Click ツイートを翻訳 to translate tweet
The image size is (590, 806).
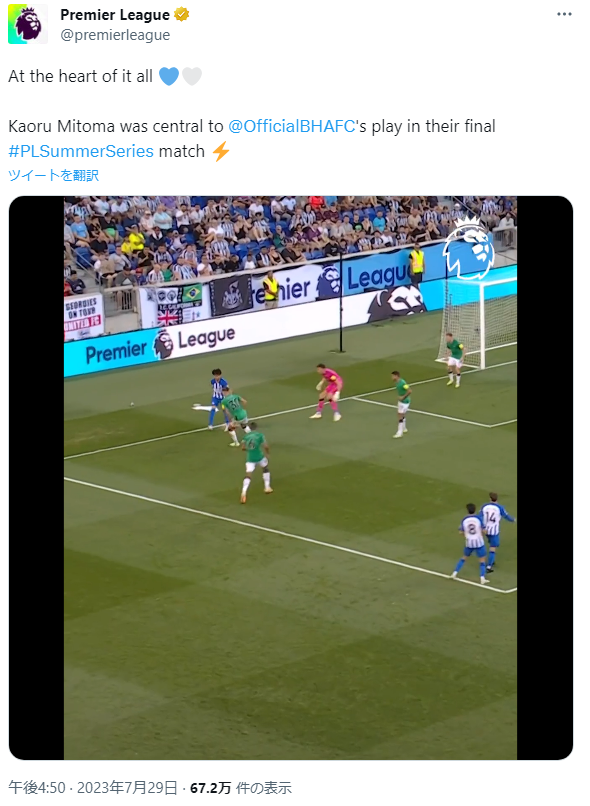53,175
